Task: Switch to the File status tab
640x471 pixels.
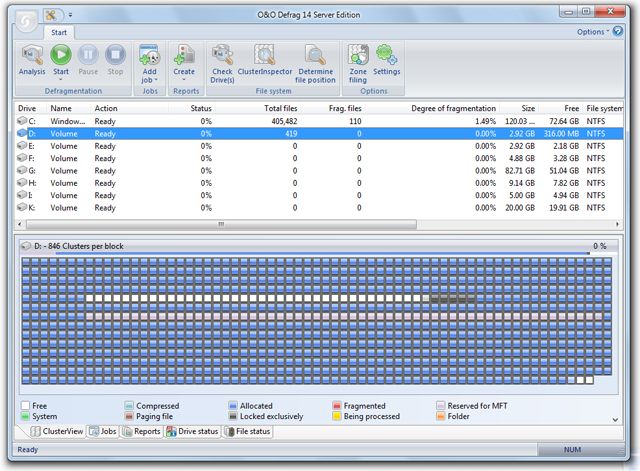Action: click(x=247, y=431)
